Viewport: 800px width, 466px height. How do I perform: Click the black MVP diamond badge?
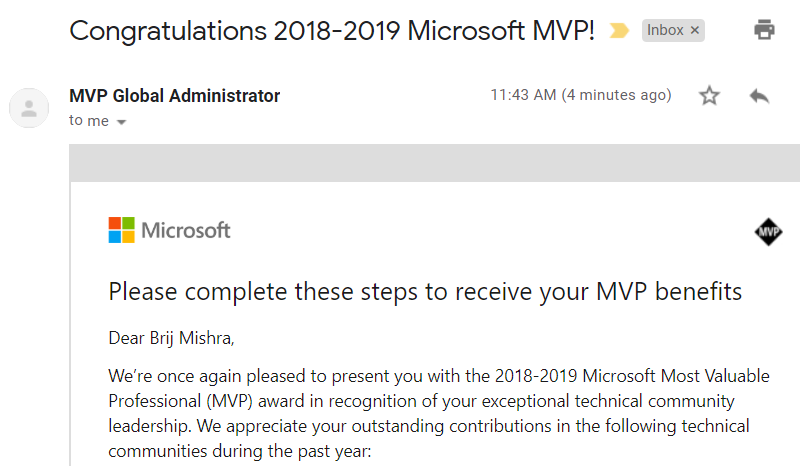coord(768,233)
